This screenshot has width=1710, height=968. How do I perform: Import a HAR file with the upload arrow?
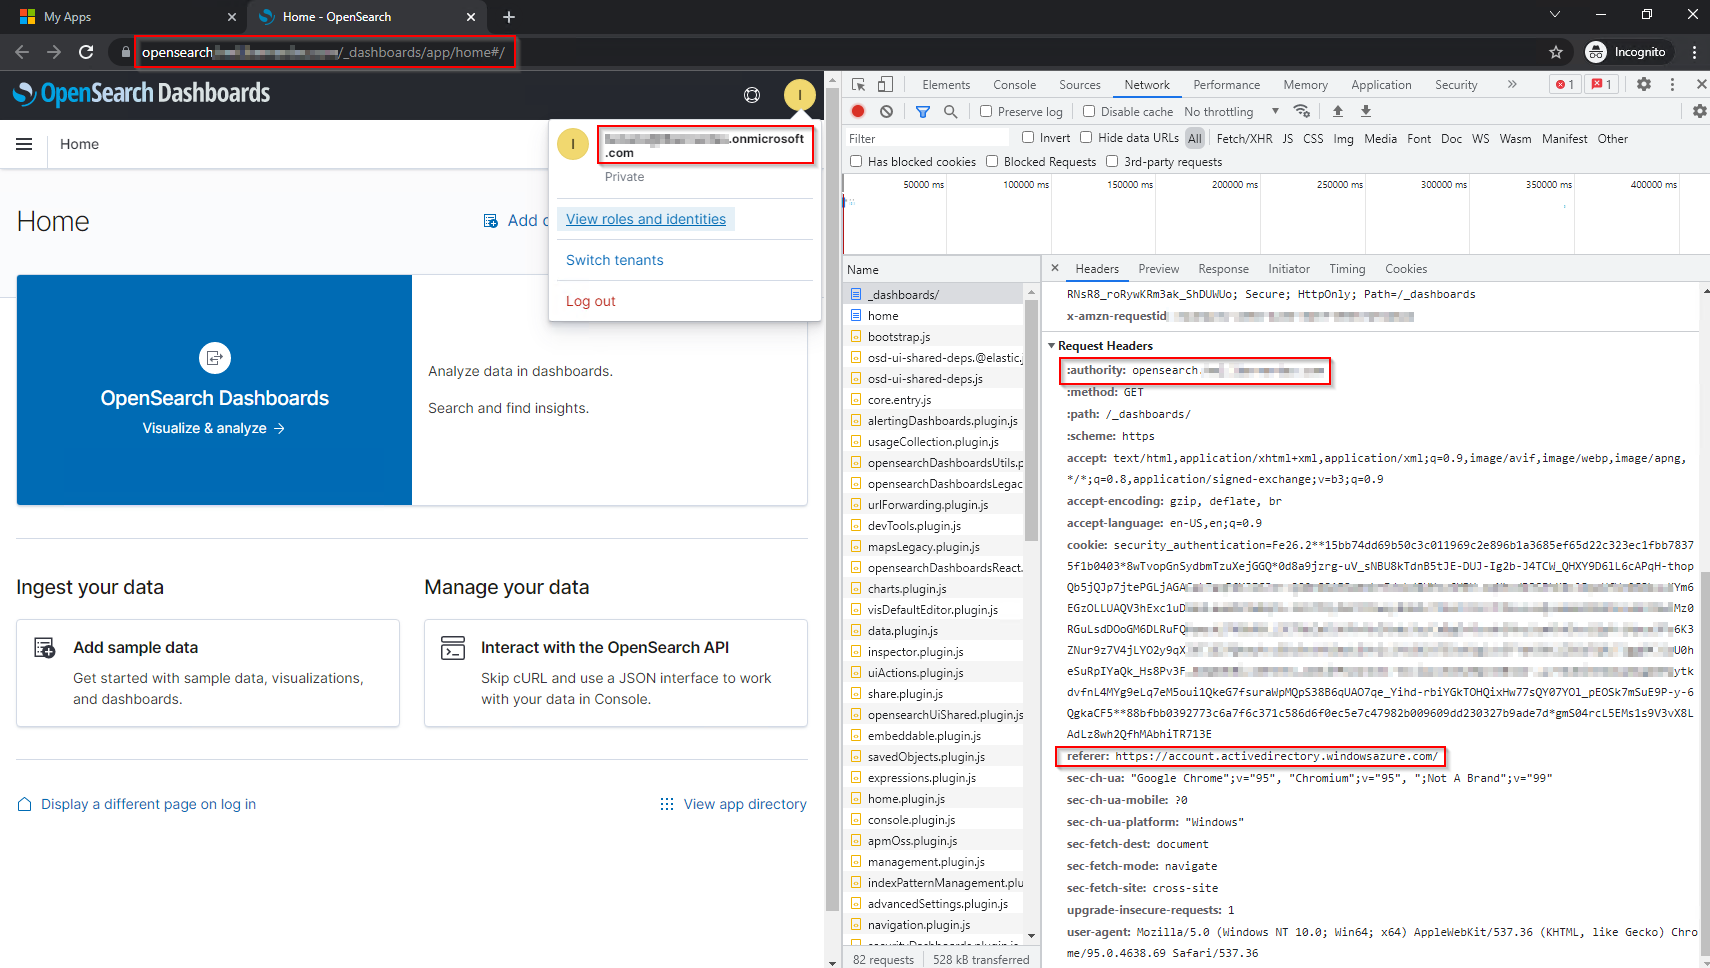(1338, 112)
